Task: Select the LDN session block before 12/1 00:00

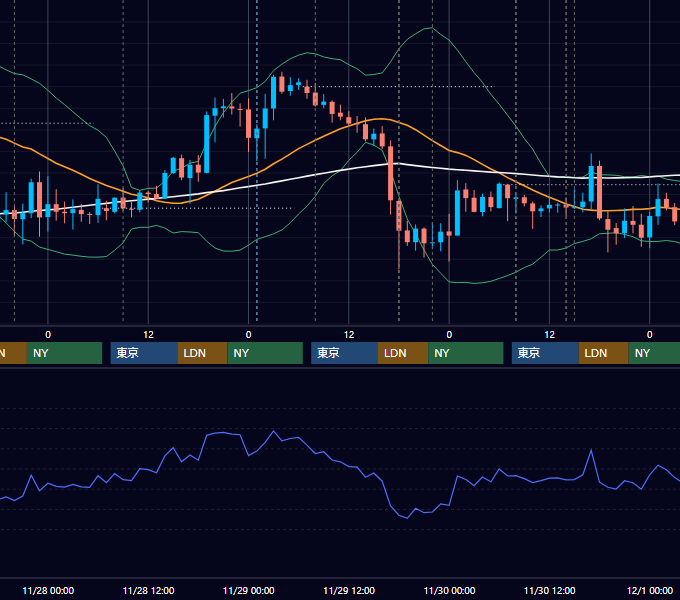Action: pos(604,353)
